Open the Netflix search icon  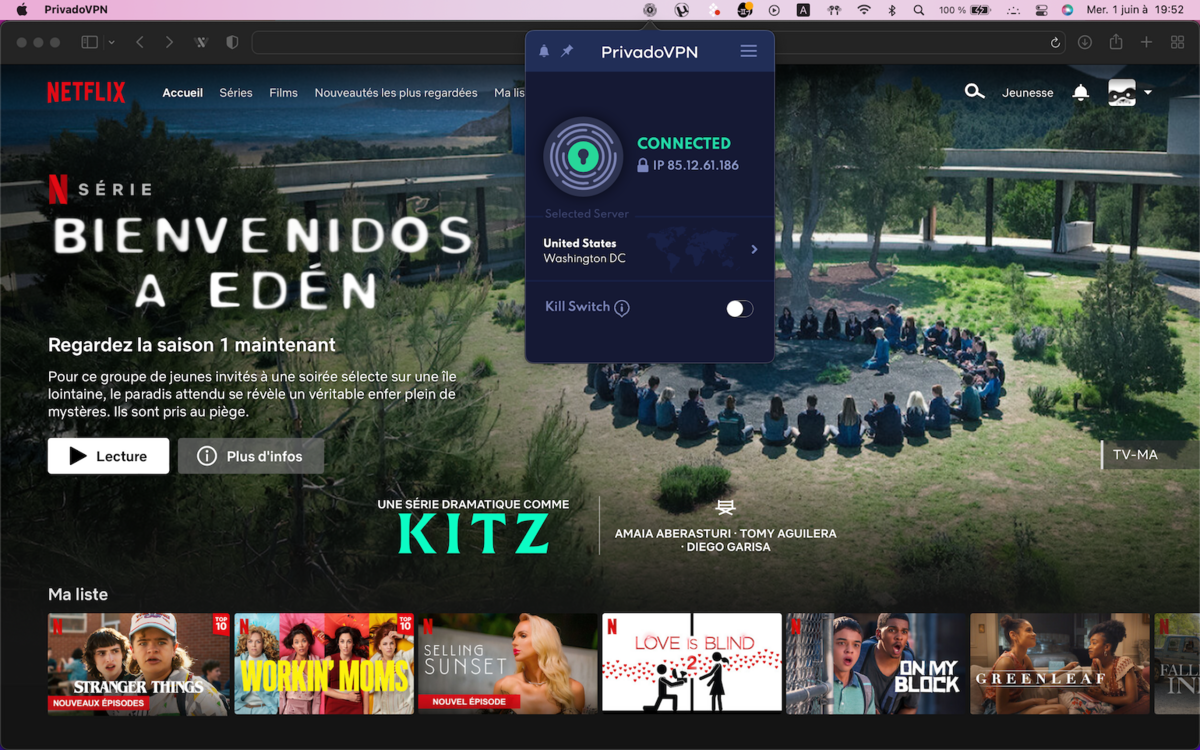974,92
